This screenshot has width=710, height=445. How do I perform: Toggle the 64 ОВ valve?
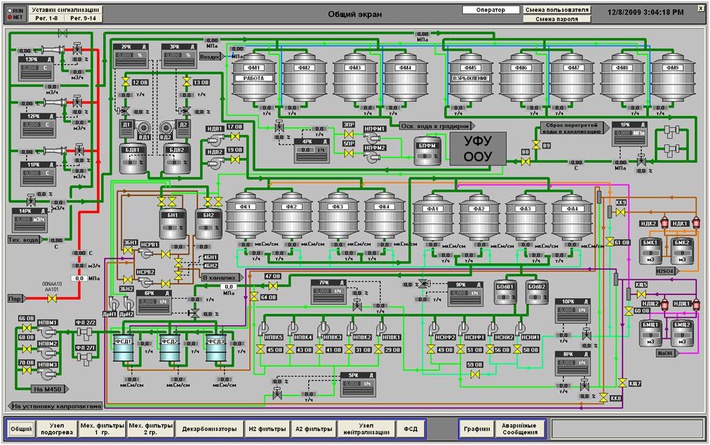click(254, 297)
